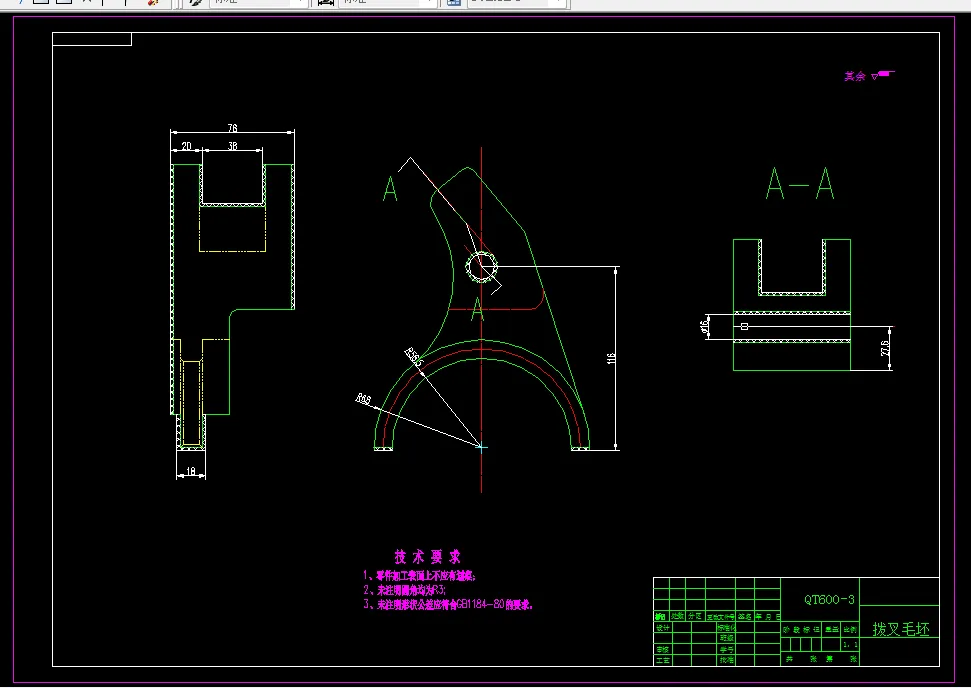Select requirement line 2 mentioning R3
This screenshot has width=971, height=688.
404,590
